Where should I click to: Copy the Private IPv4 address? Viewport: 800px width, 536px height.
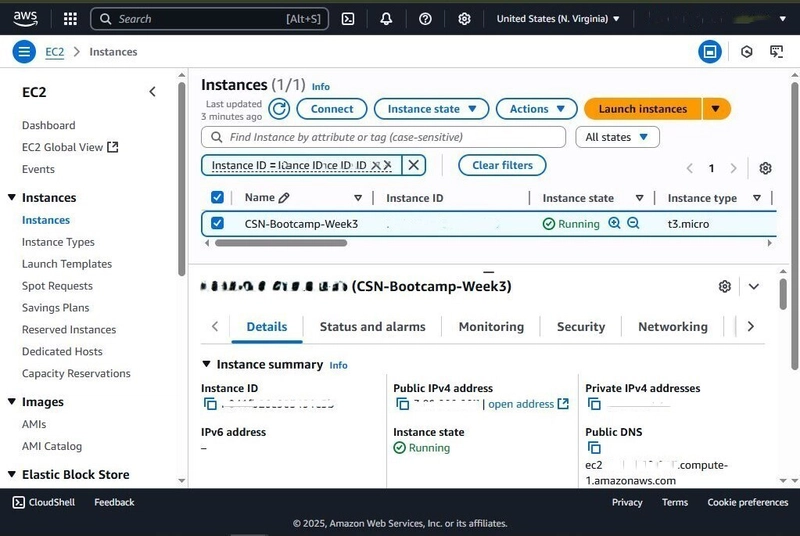(x=594, y=404)
